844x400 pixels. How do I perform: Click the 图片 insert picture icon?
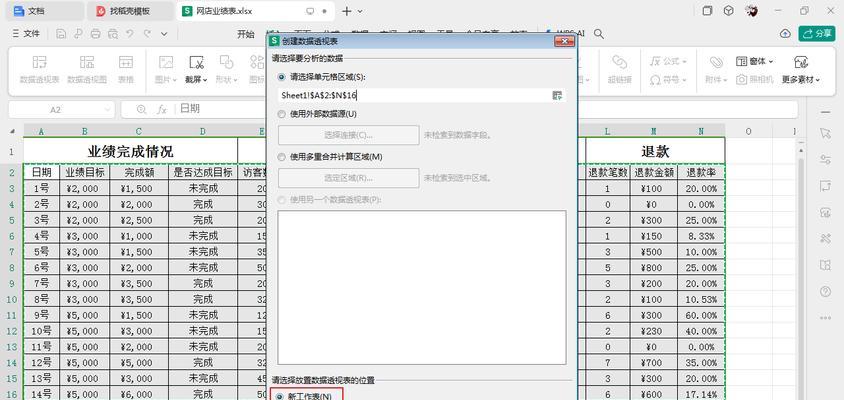click(166, 62)
